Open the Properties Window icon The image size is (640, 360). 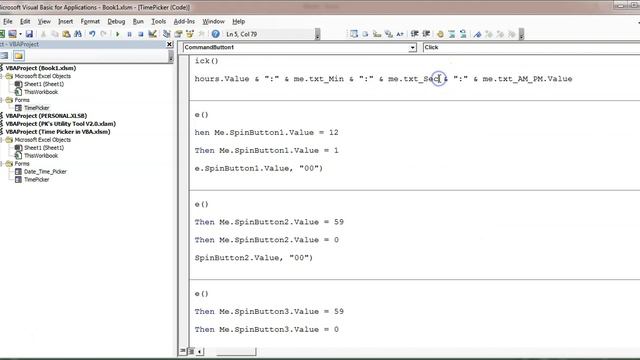point(178,34)
